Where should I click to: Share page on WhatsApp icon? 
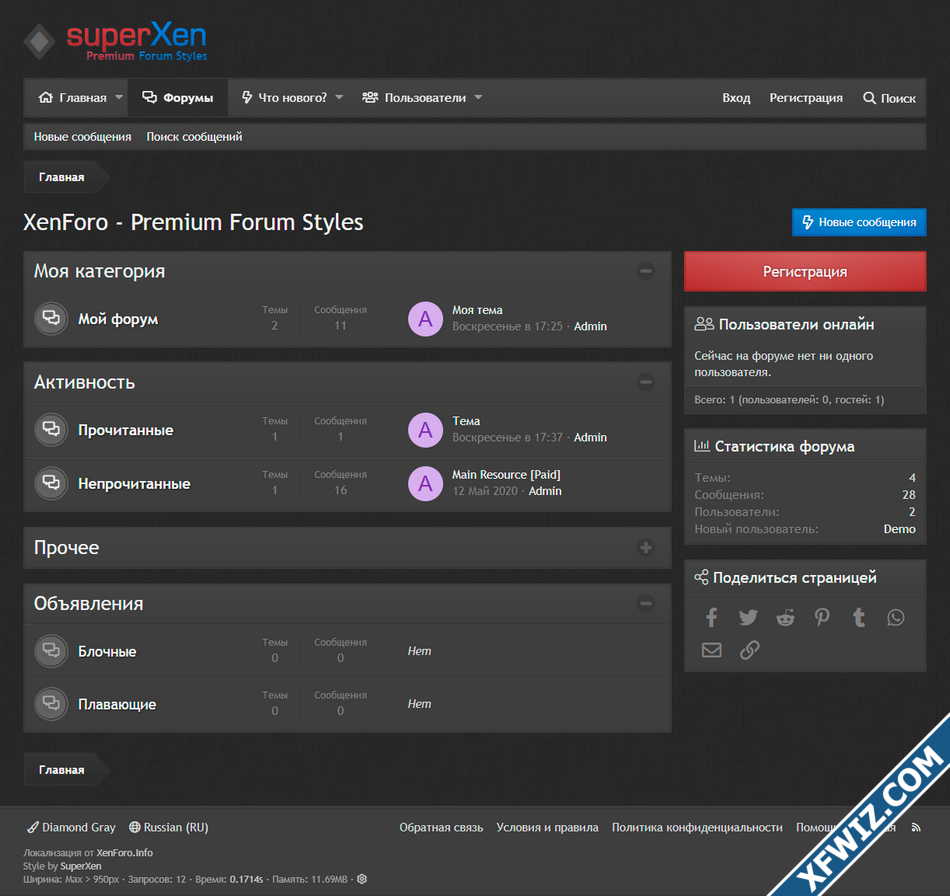(895, 617)
